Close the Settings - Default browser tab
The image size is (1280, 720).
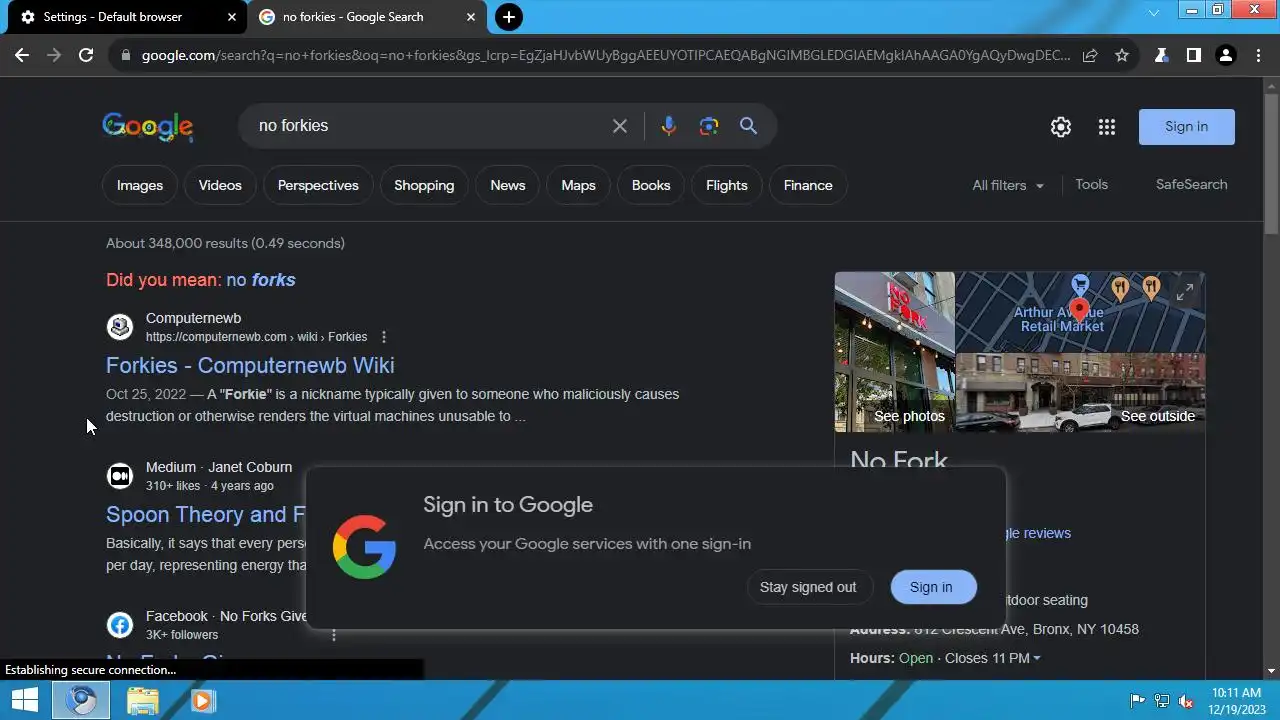click(x=232, y=17)
